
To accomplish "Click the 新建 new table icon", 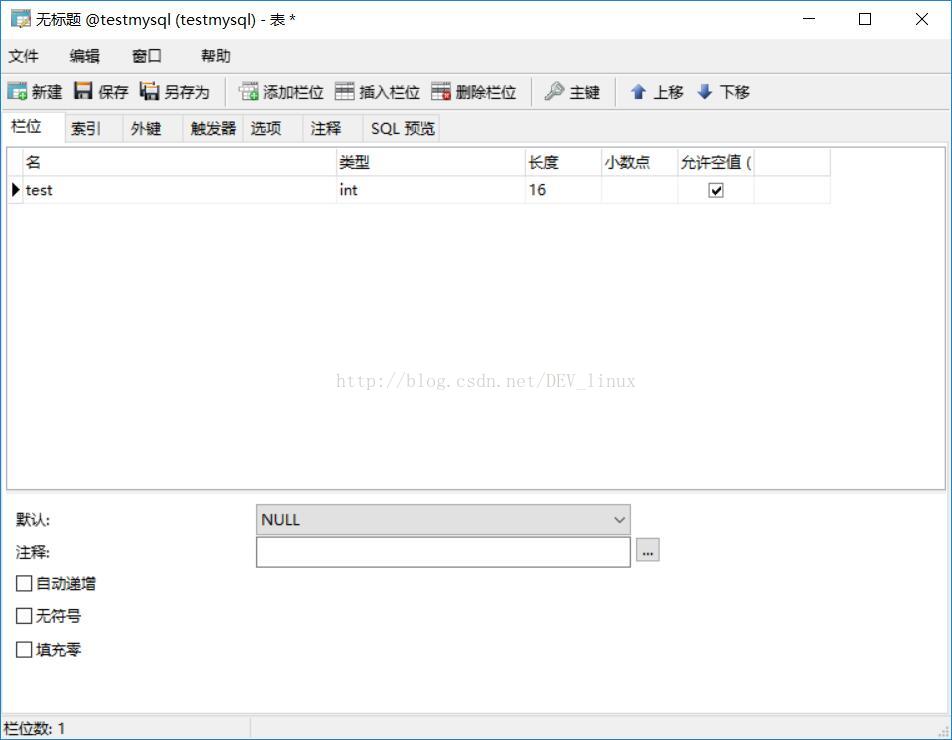I will (17, 92).
